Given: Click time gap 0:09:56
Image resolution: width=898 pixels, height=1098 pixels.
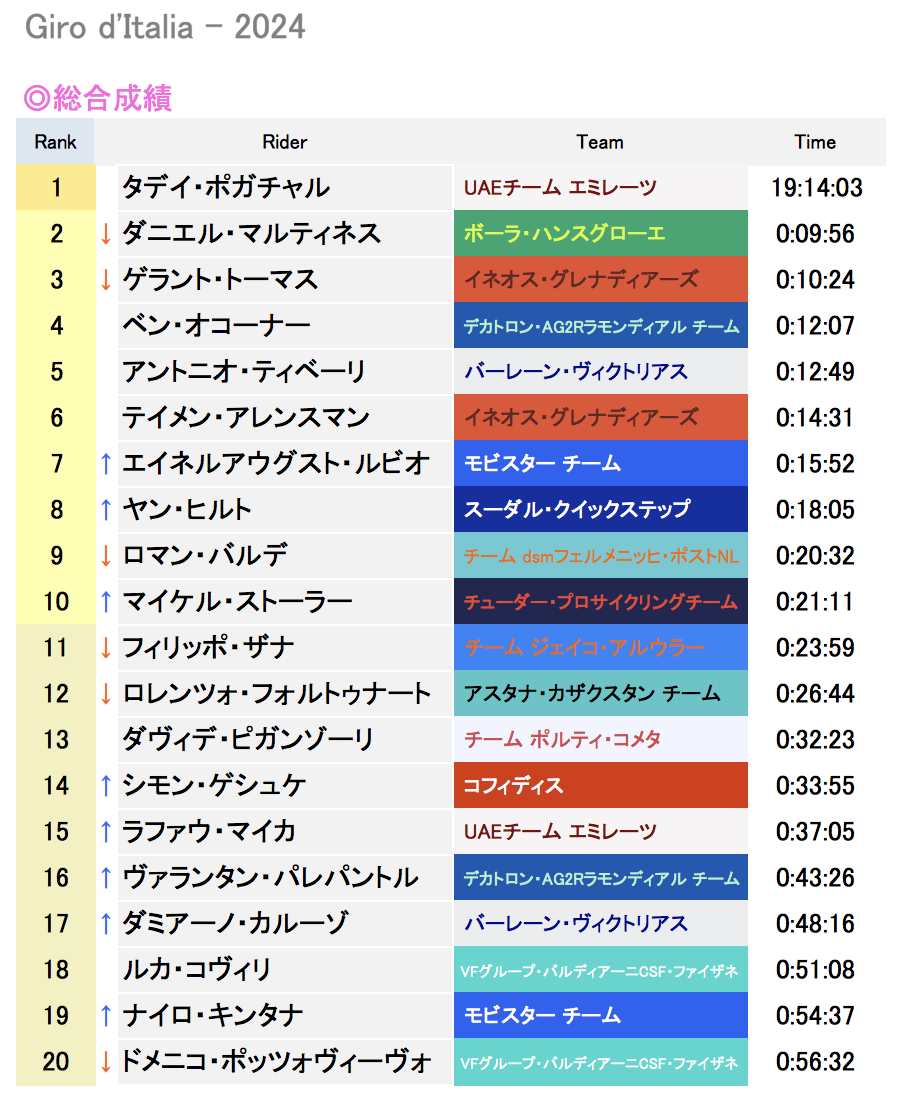Looking at the screenshot, I should coord(815,234).
